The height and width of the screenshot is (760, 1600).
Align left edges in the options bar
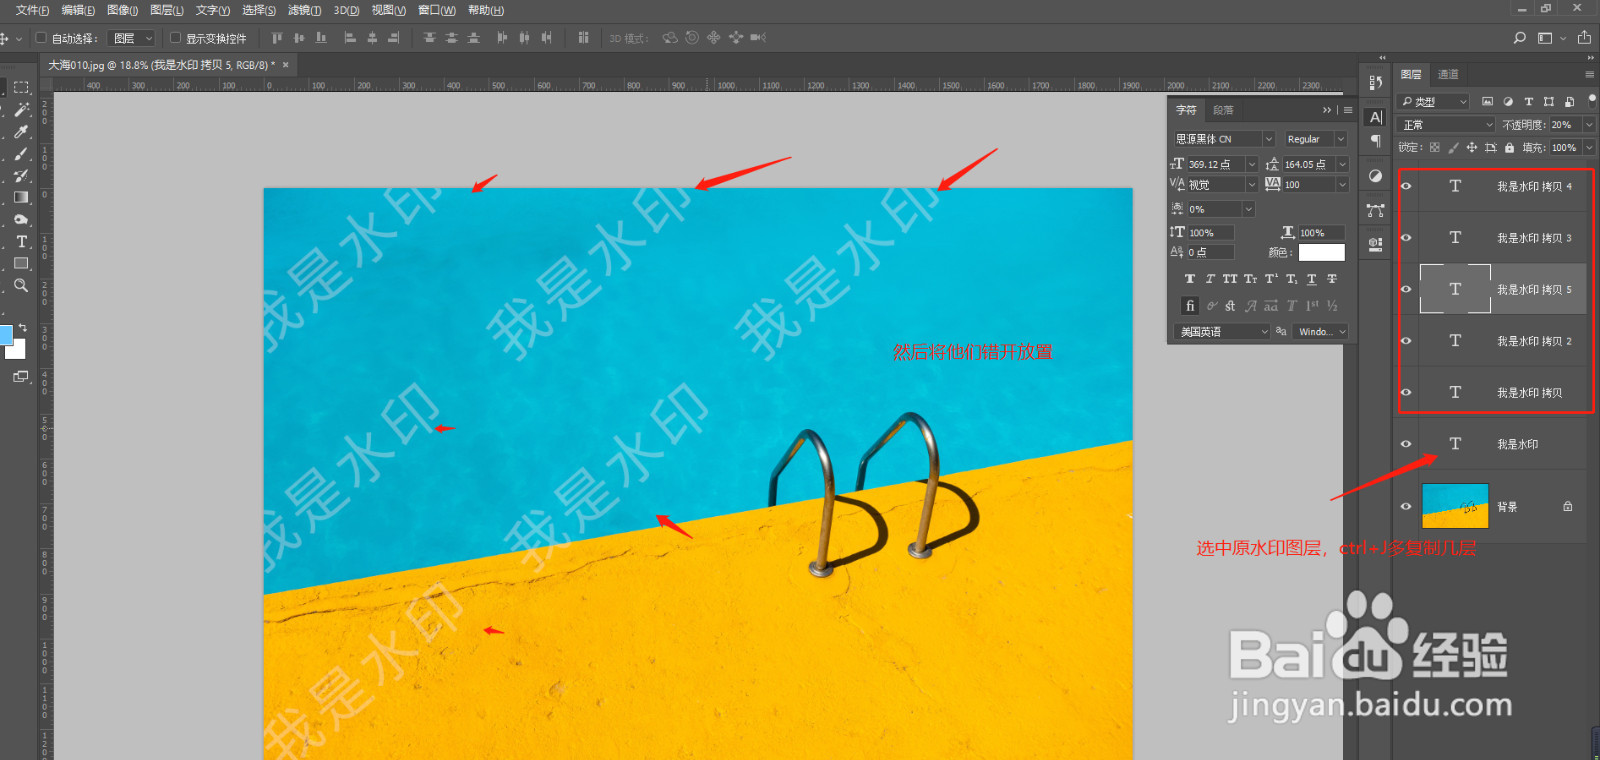point(350,38)
